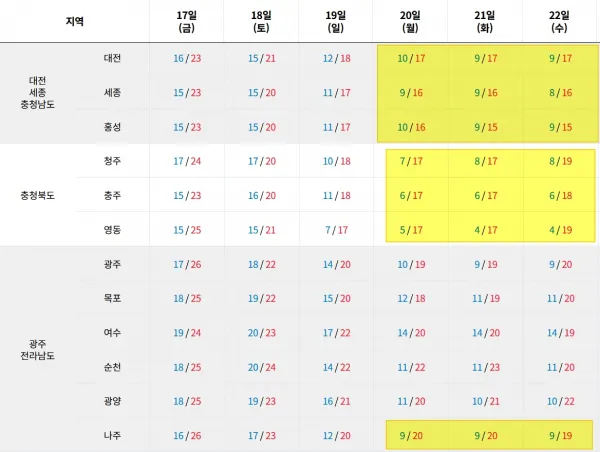The image size is (600, 452).
Task: Select the 영동 city row label
Action: pyautogui.click(x=112, y=230)
